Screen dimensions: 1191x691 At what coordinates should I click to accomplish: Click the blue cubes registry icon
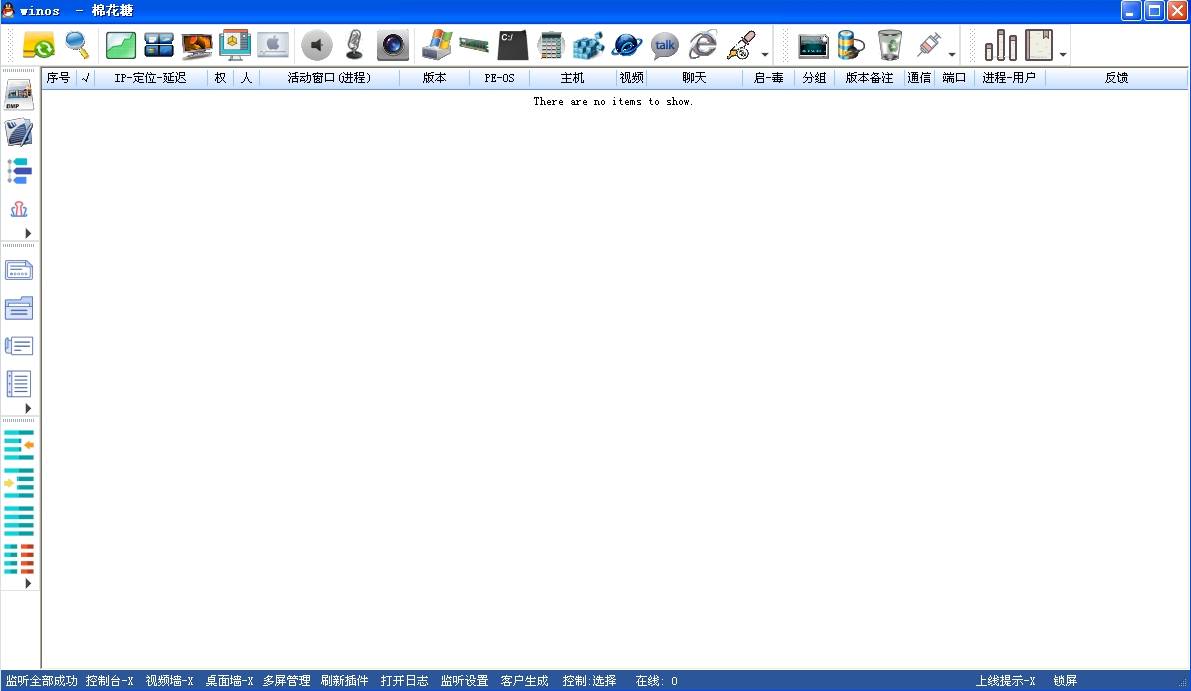(588, 46)
